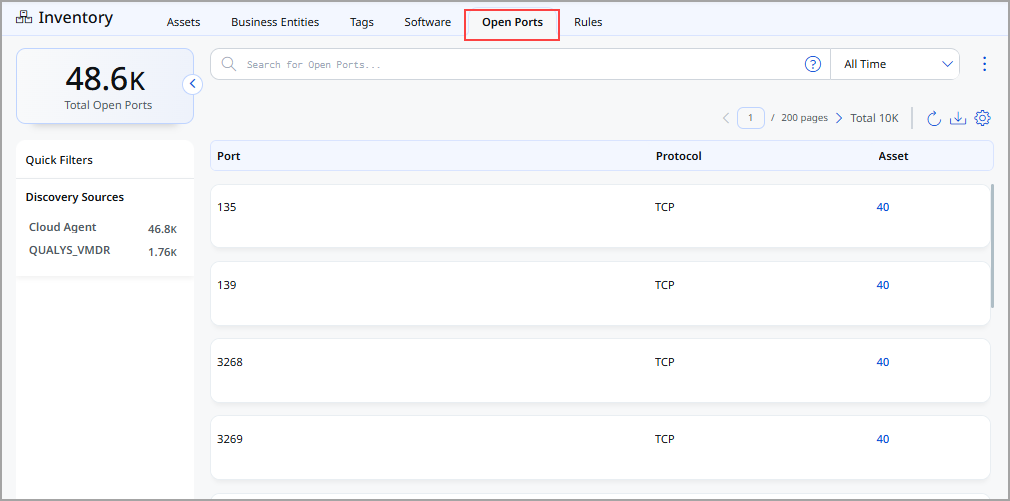Click the Protocol column header
This screenshot has width=1010, height=501.
coord(678,156)
